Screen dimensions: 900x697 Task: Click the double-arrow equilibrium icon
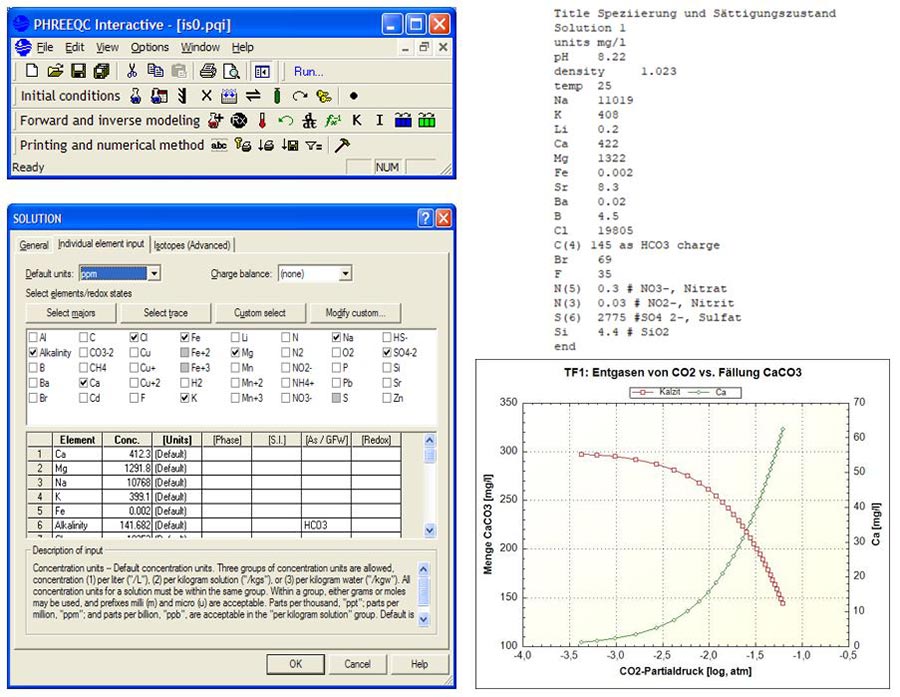pyautogui.click(x=253, y=96)
